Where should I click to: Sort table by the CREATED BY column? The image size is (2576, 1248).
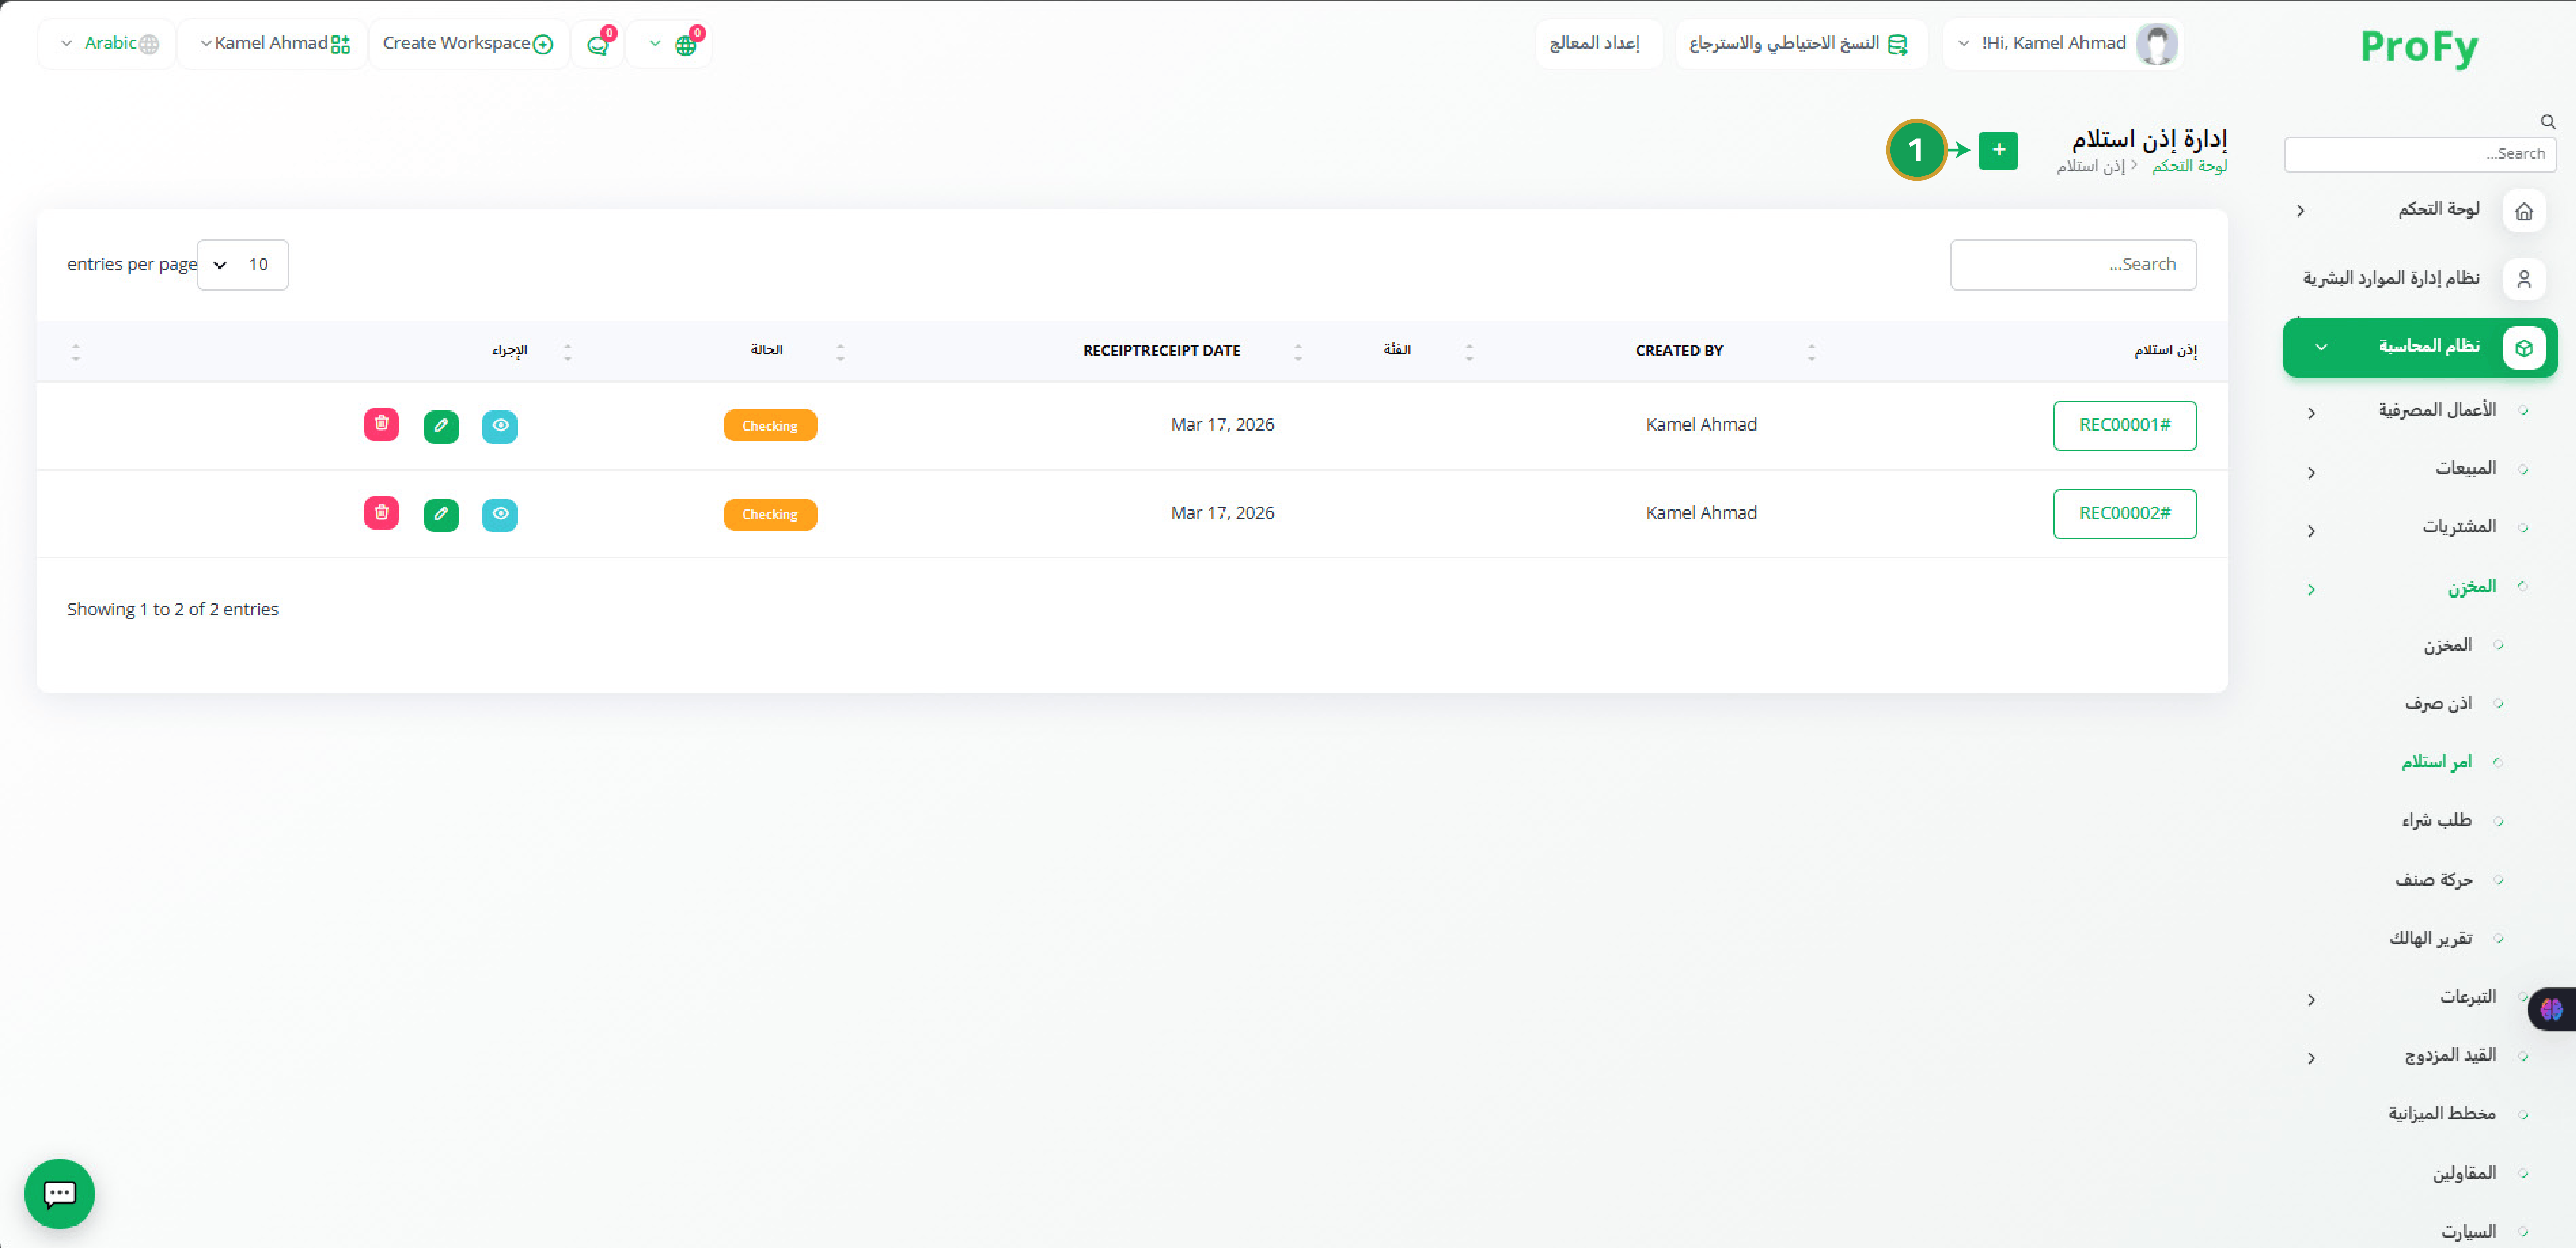click(1678, 351)
